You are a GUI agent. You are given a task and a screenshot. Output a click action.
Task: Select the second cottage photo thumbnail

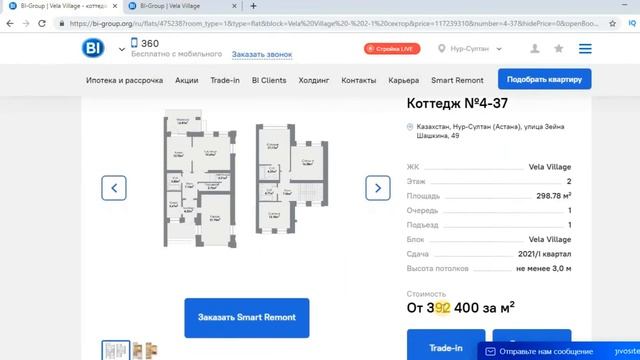[x=145, y=351]
